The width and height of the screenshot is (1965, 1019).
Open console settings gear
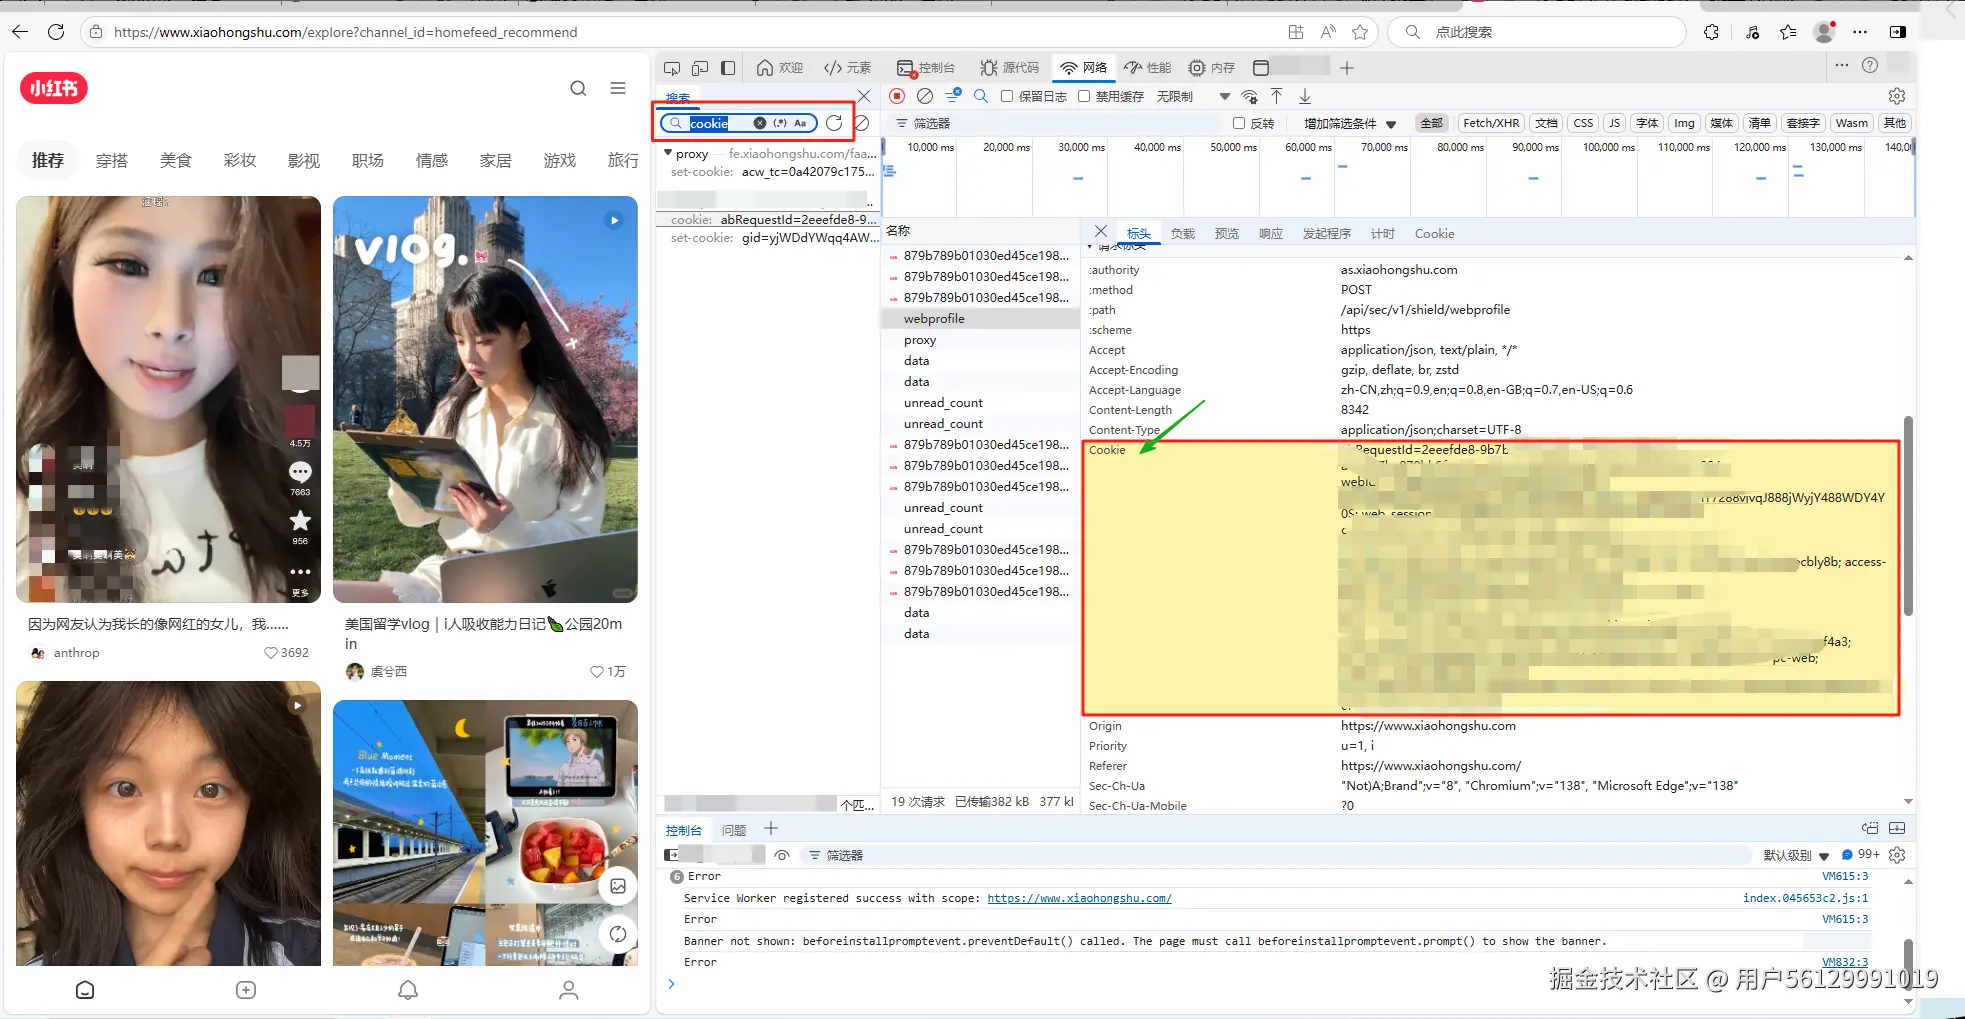pos(1897,855)
